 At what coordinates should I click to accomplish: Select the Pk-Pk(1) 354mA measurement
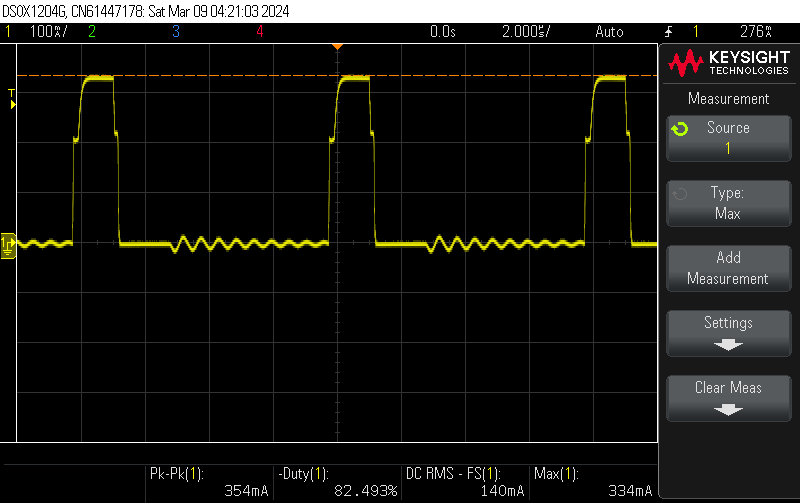pos(209,482)
